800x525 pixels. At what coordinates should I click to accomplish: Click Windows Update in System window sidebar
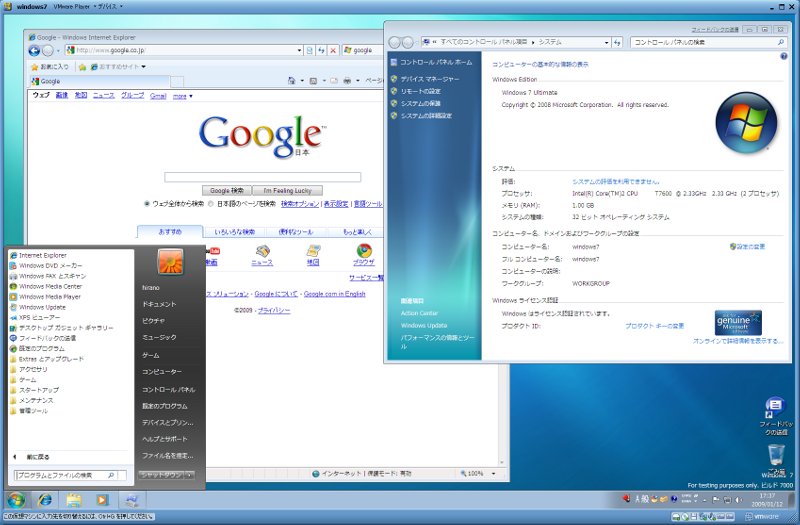point(423,326)
